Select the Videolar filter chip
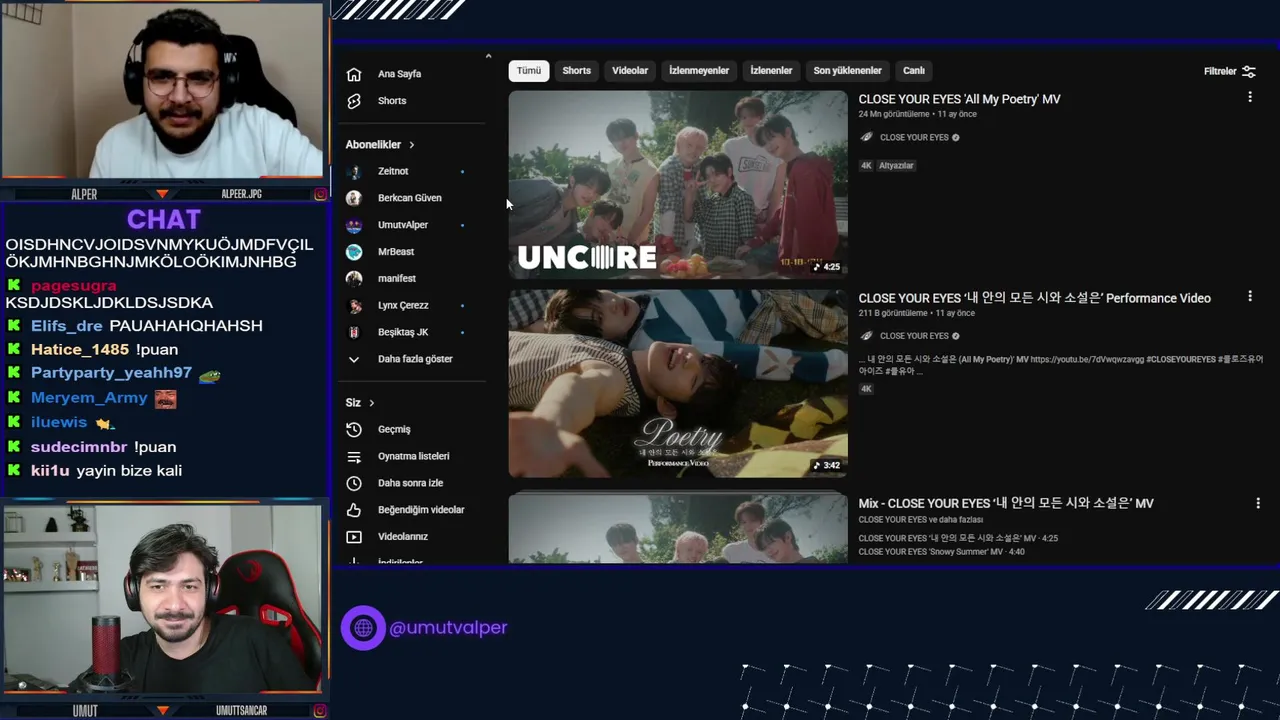Screen dimensions: 1280x720 (630, 71)
